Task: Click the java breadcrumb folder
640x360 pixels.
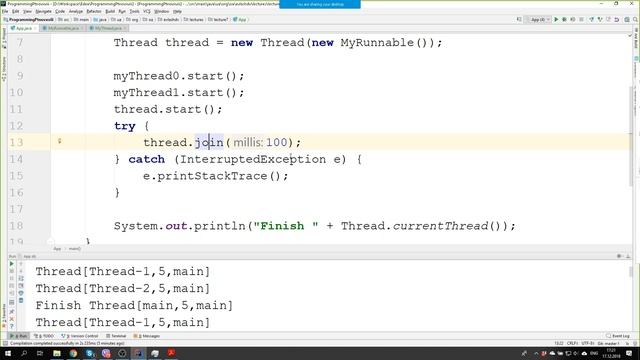Action: [100, 20]
